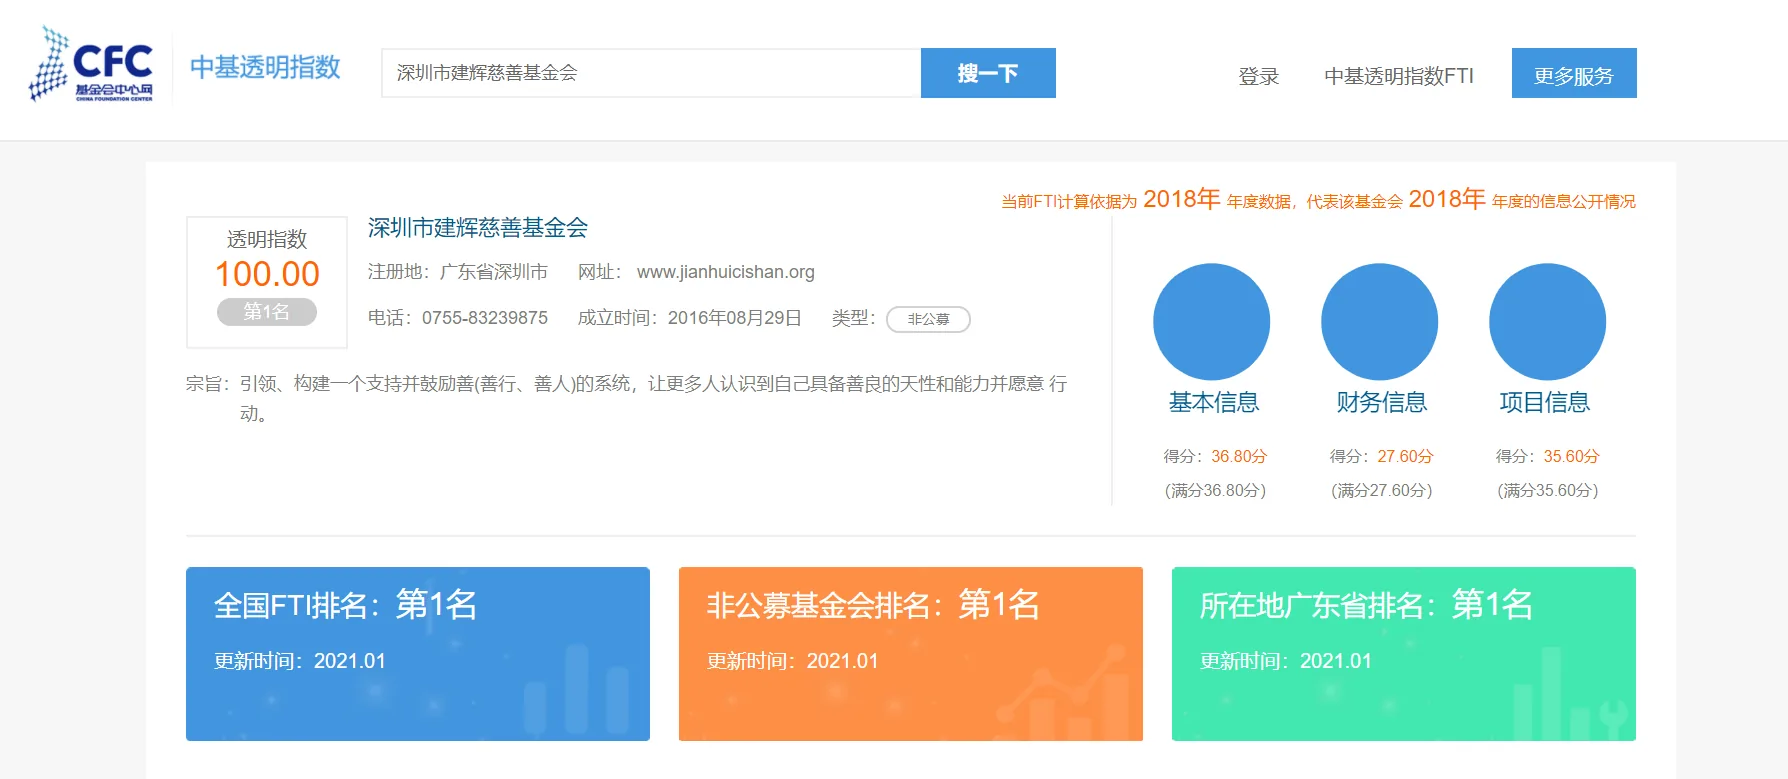Open the 登录 login link
Image resolution: width=1788 pixels, height=779 pixels.
[x=1258, y=76]
